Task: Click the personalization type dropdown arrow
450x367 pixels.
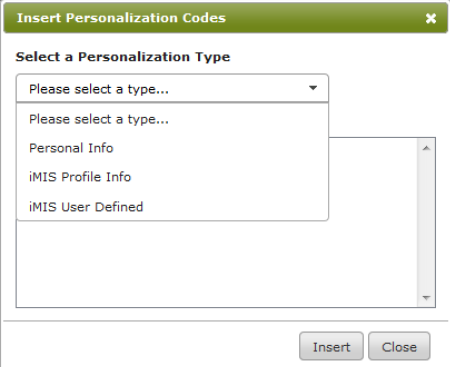Action: pyautogui.click(x=313, y=88)
